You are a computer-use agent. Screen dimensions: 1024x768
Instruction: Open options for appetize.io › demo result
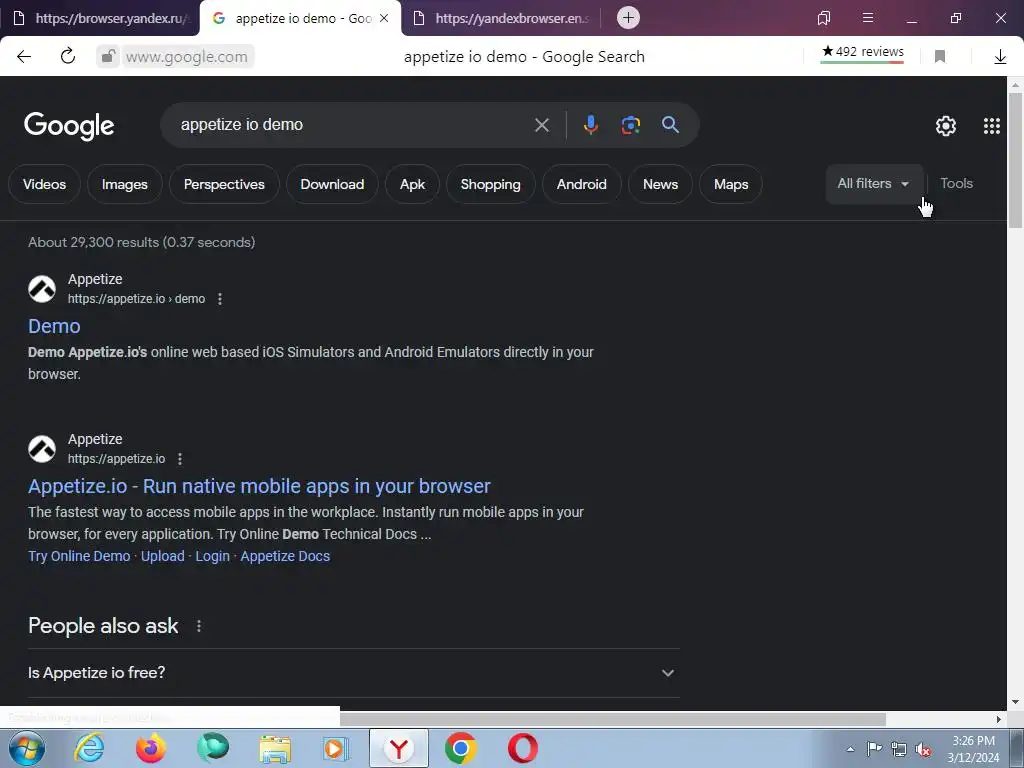tap(220, 298)
